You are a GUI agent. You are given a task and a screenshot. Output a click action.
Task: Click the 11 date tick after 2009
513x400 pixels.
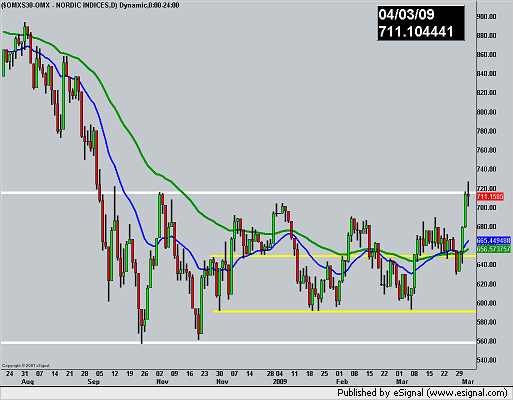click(294, 374)
